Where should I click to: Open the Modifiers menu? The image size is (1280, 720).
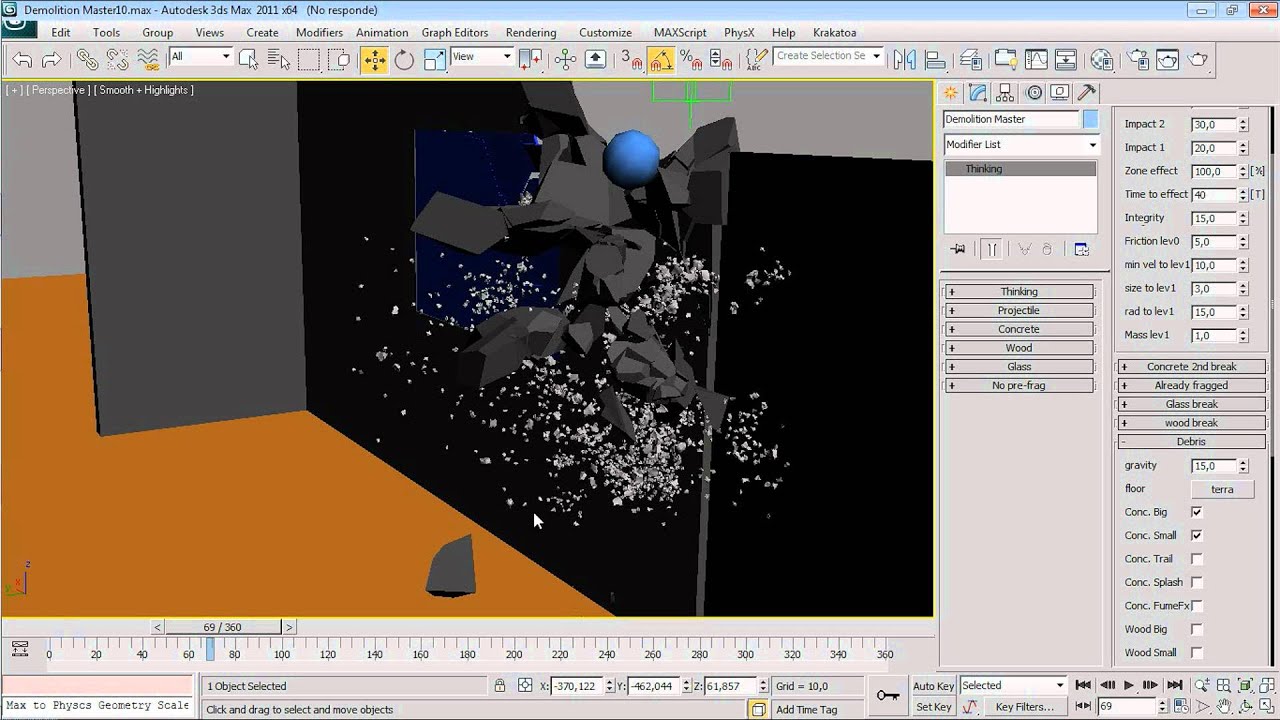[x=319, y=32]
